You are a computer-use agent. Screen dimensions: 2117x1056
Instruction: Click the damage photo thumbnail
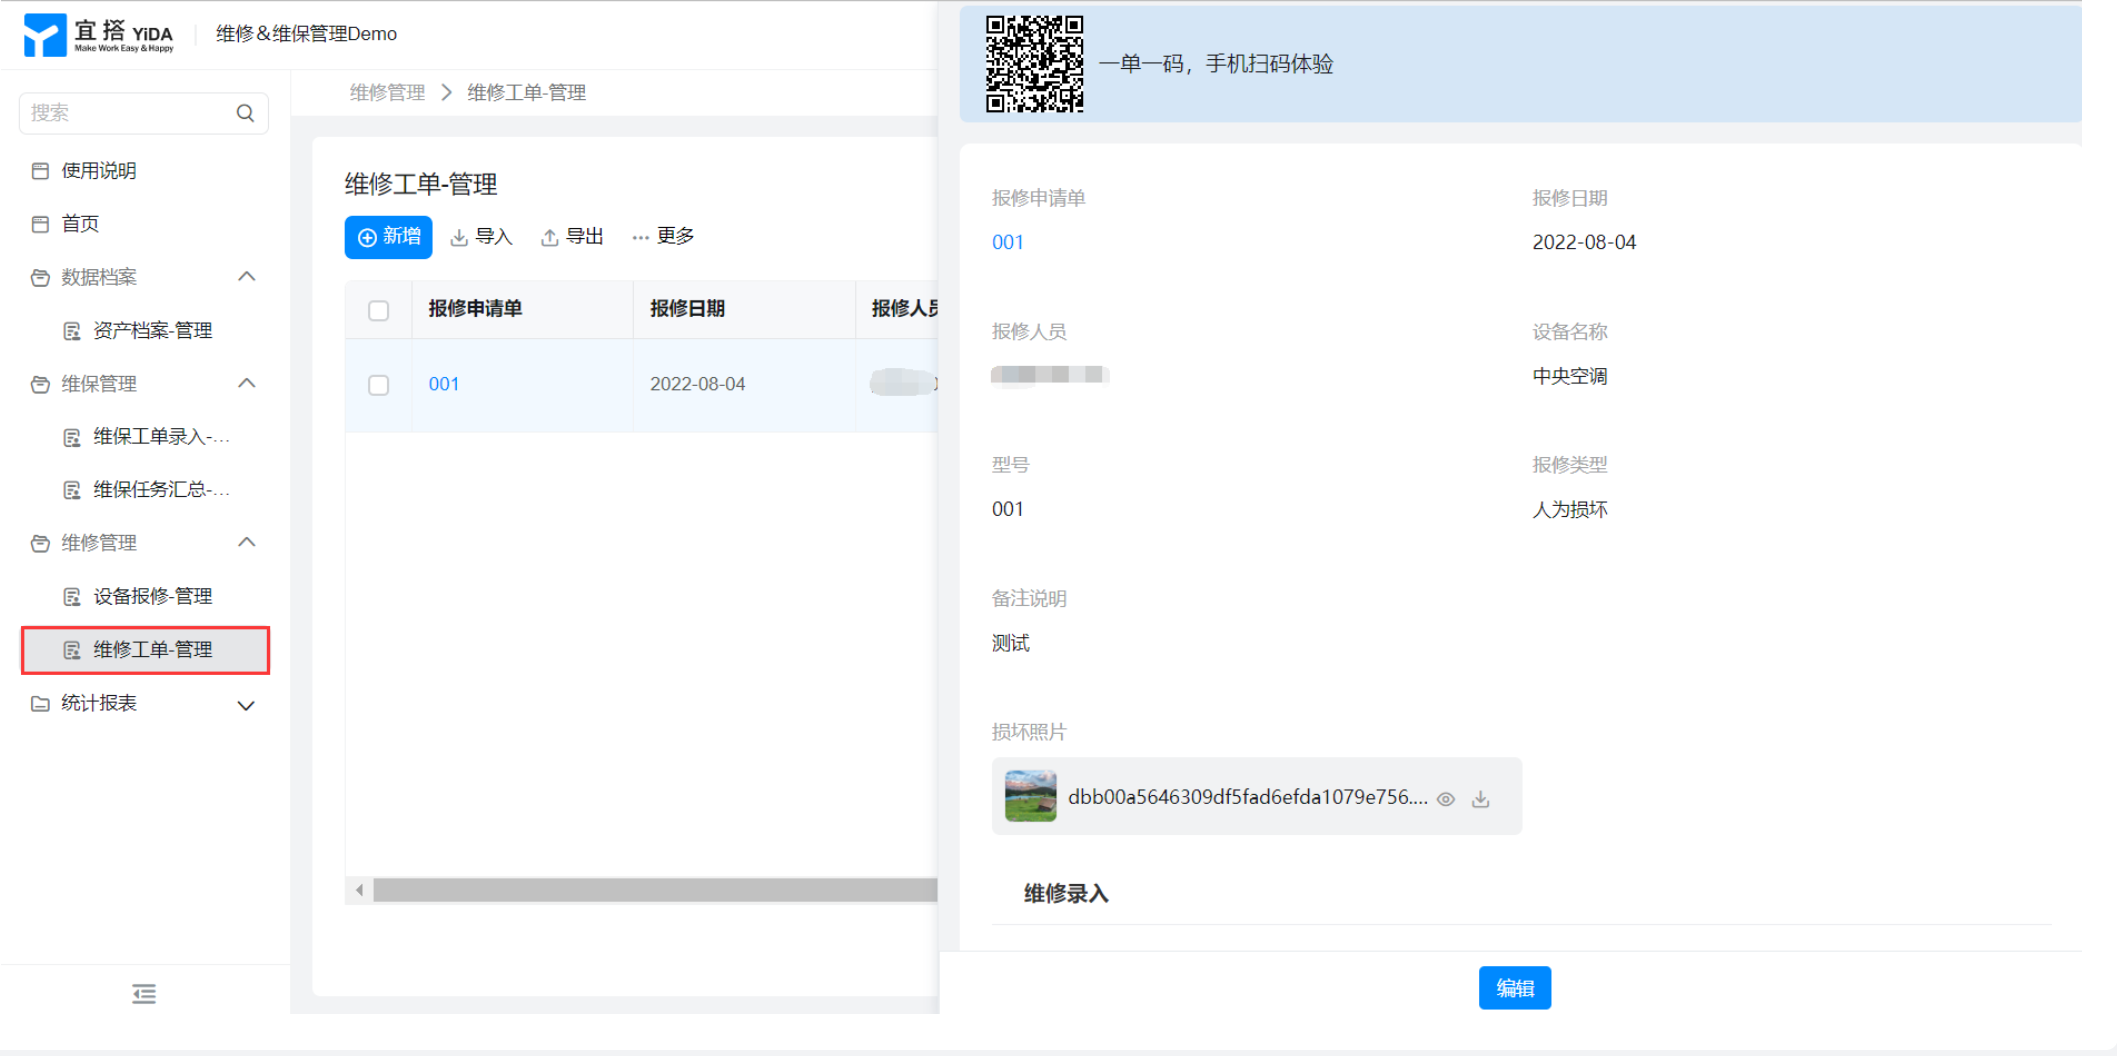[1030, 796]
